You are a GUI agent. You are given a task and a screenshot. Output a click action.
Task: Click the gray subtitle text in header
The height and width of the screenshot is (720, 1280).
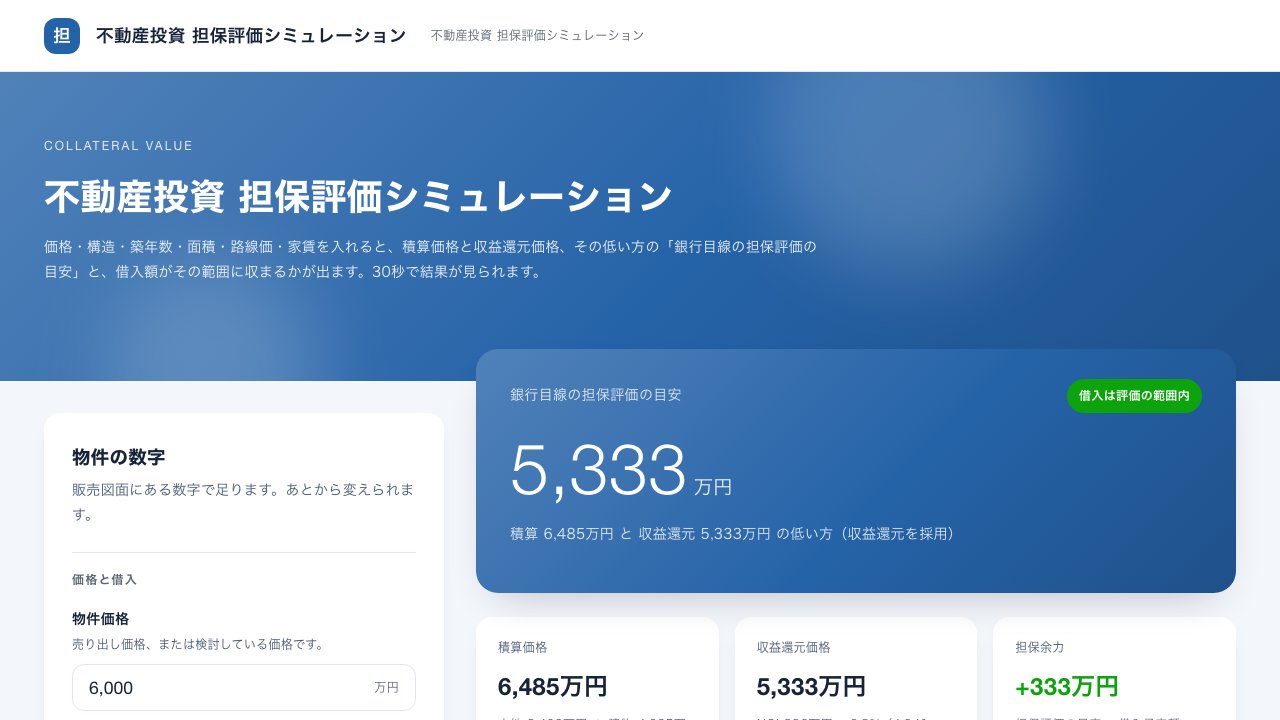click(x=537, y=35)
